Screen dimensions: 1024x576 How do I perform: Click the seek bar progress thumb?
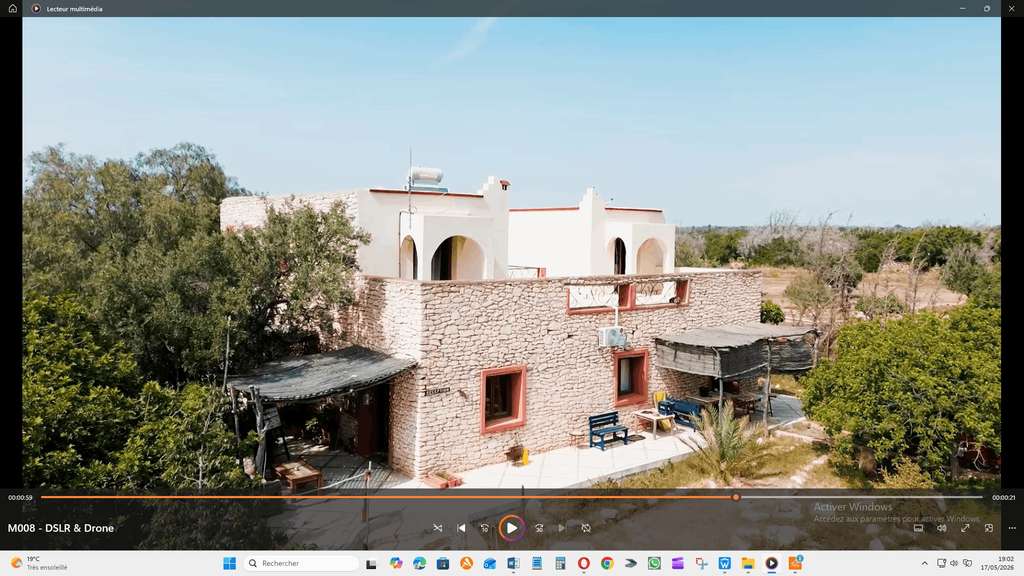click(736, 497)
